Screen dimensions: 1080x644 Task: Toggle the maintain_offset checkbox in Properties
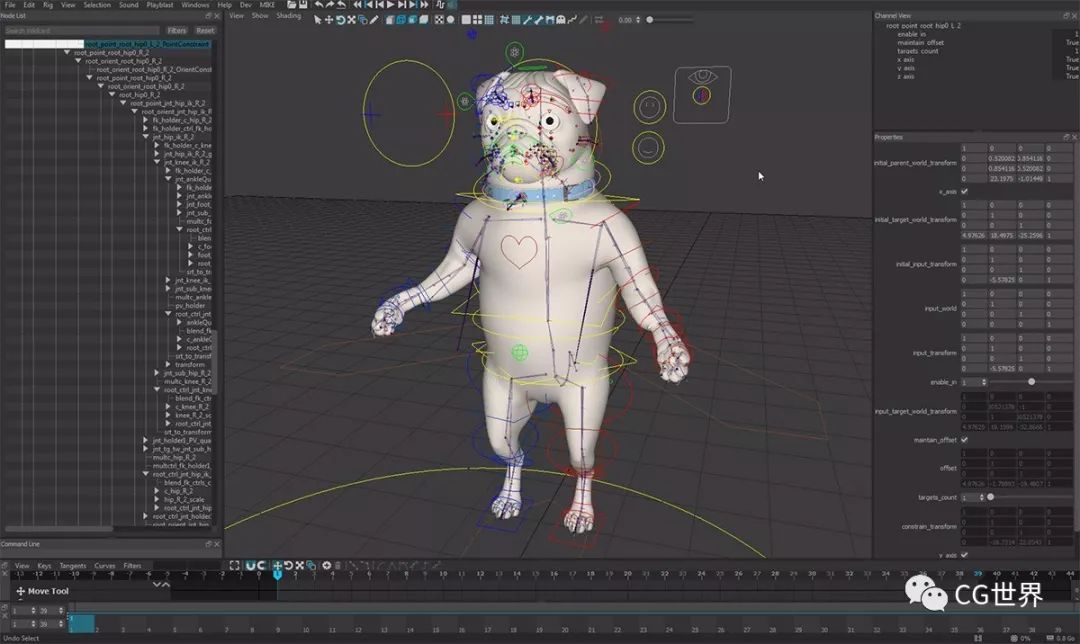pos(964,439)
